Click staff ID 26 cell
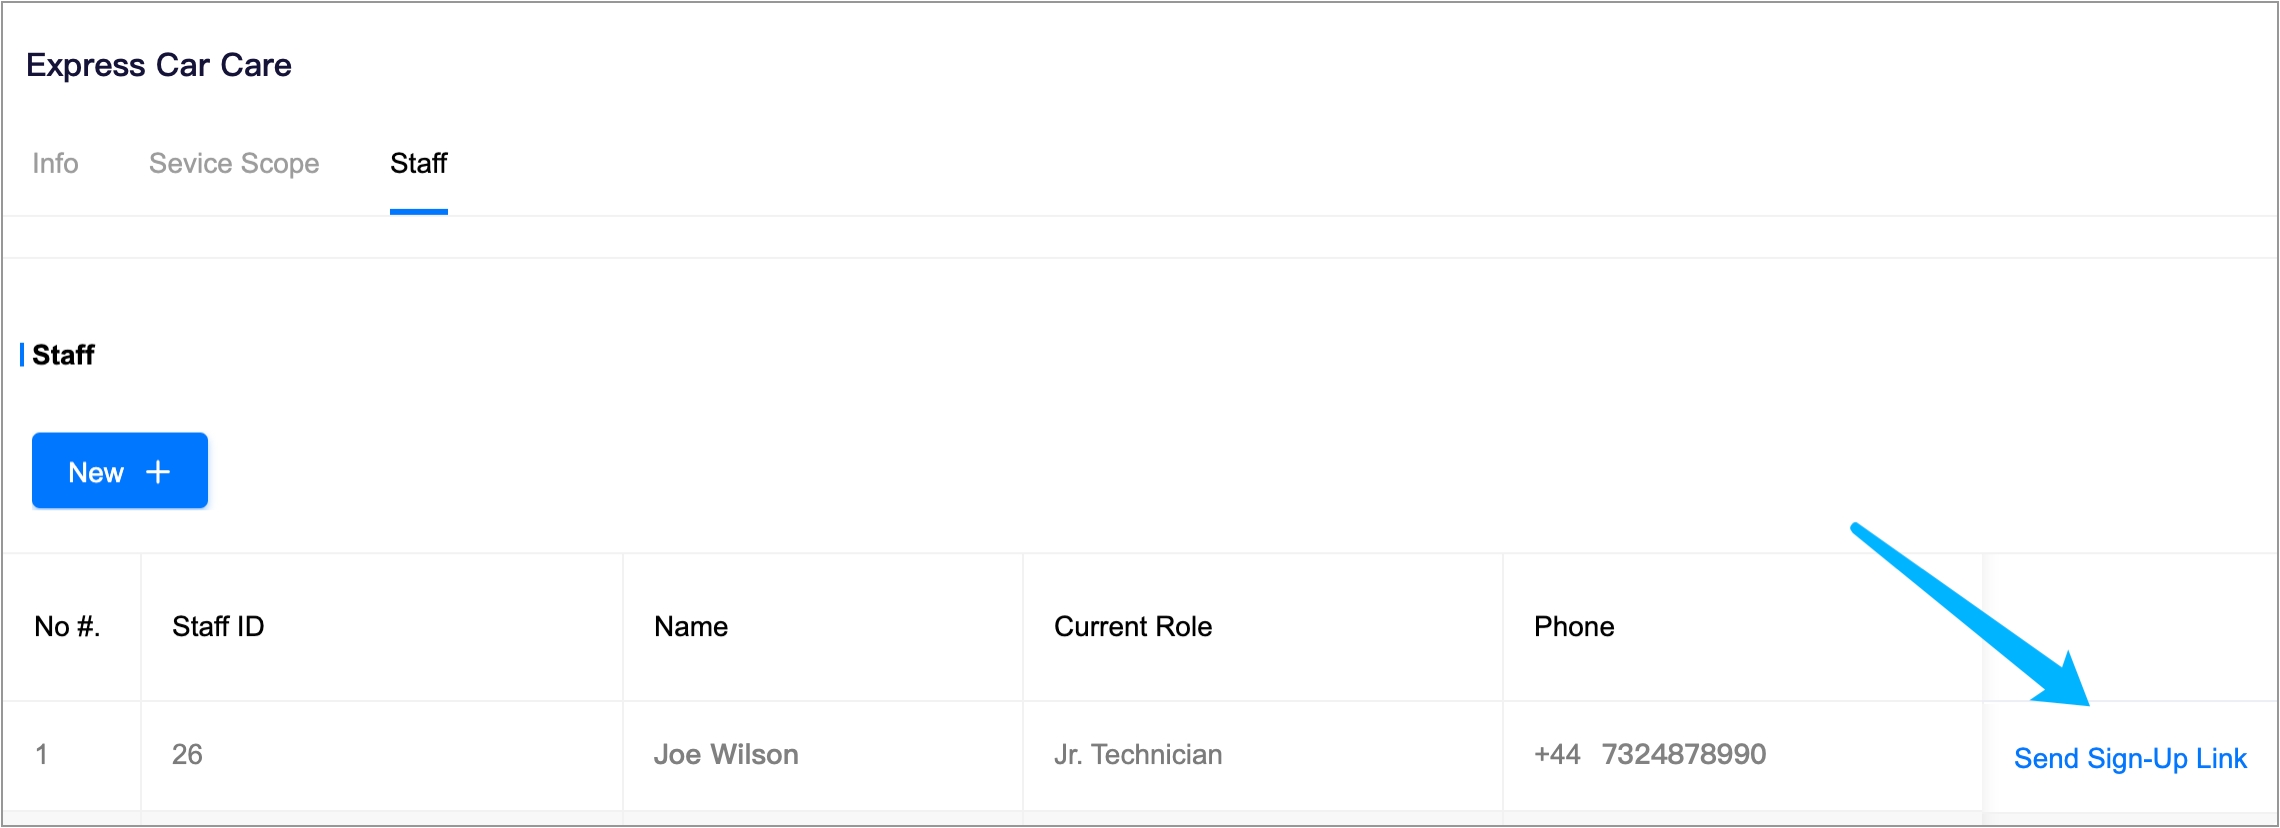The image size is (2280, 828). pyautogui.click(x=187, y=754)
